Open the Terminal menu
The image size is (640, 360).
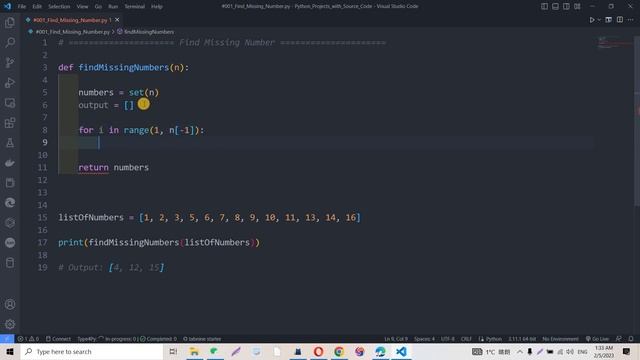click(134, 7)
